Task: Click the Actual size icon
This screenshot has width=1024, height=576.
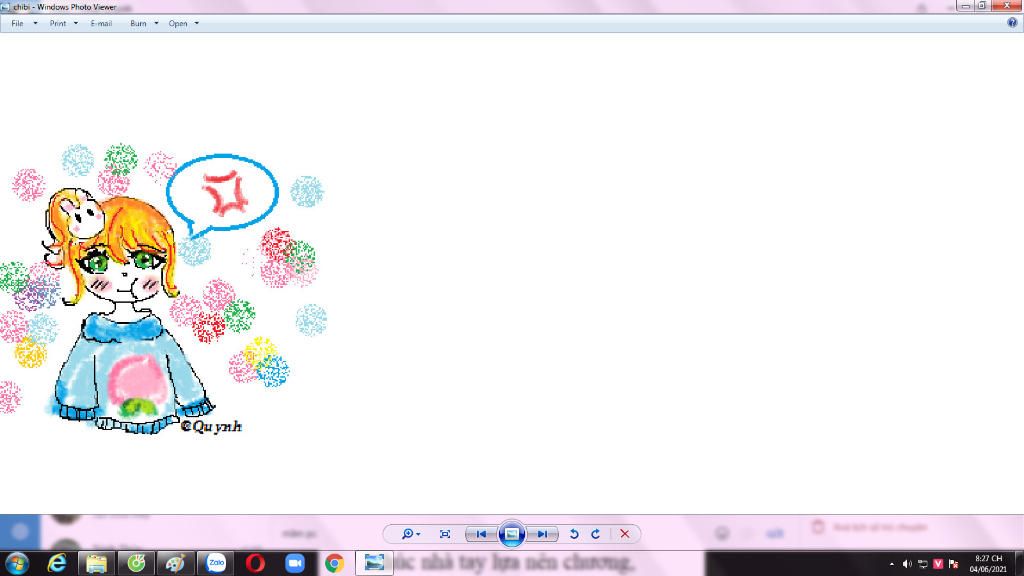Action: point(445,534)
